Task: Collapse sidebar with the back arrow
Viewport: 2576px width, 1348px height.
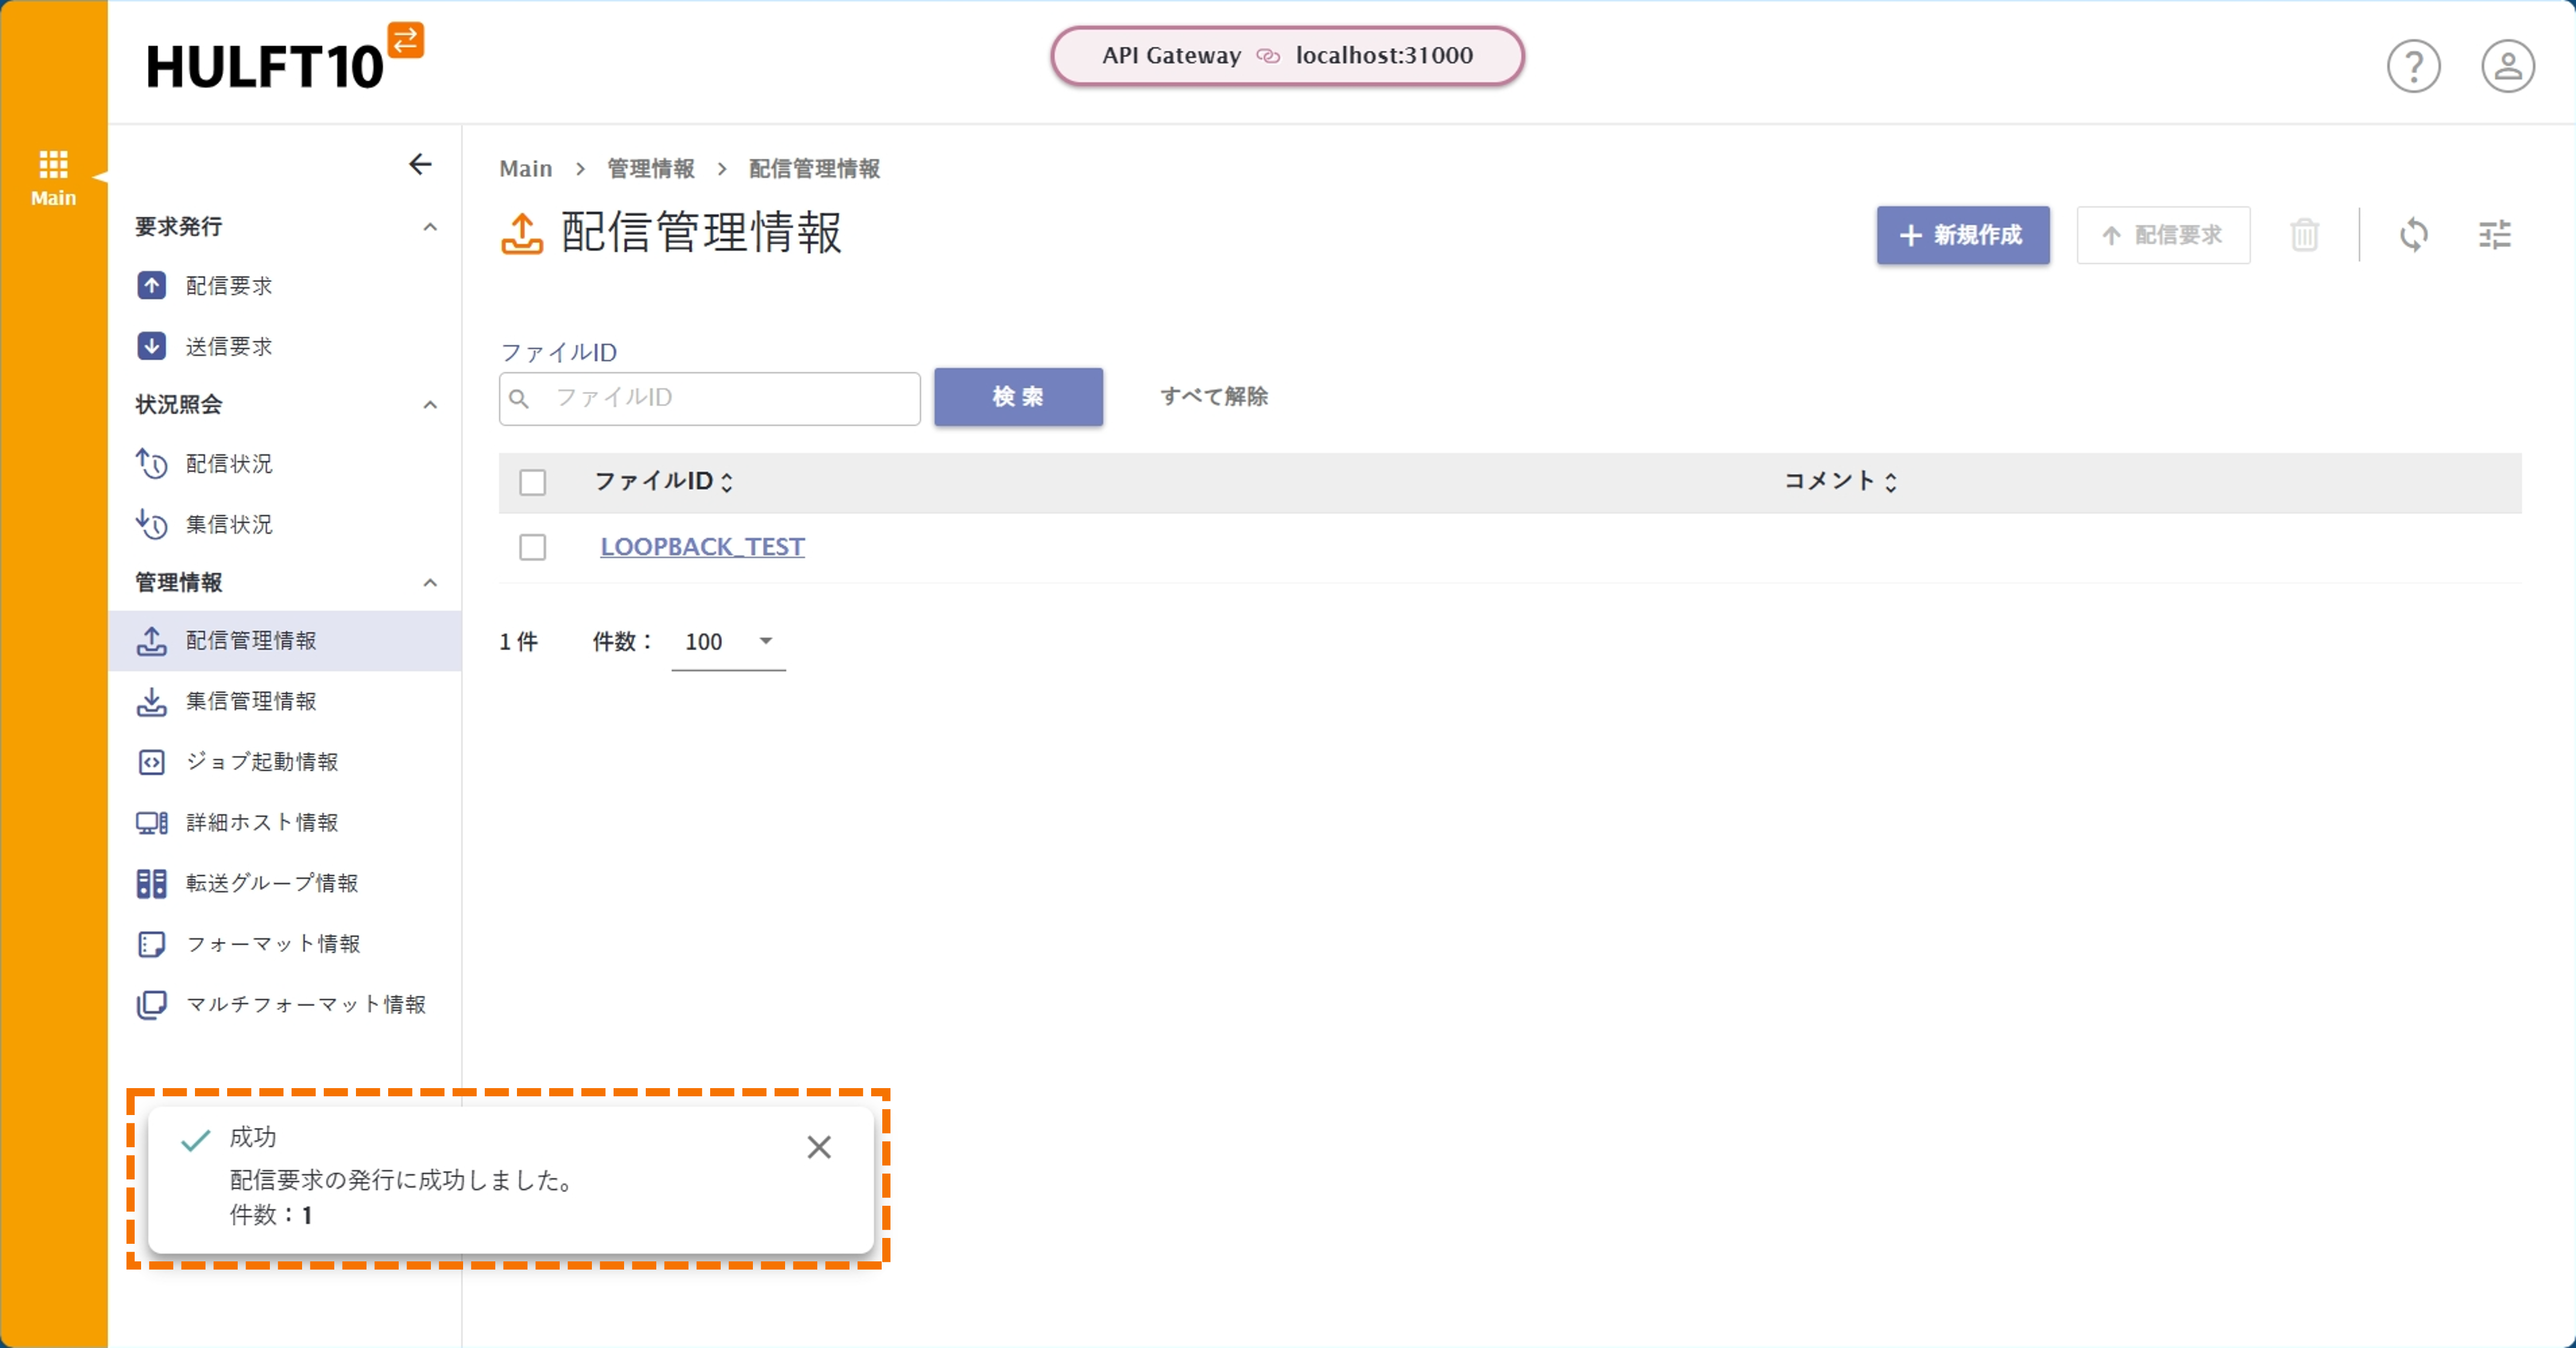Action: (x=420, y=164)
